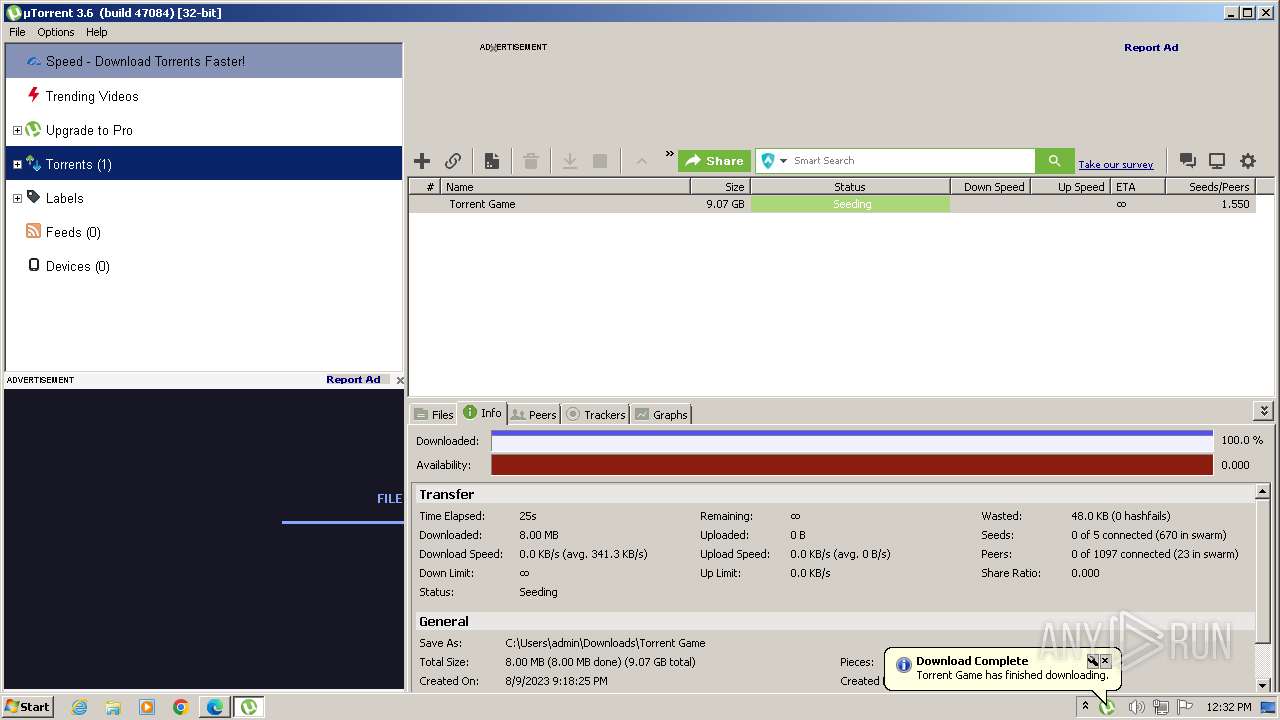Viewport: 1280px width, 720px height.
Task: Click the chat bubbles icon in toolbar
Action: (1187, 161)
